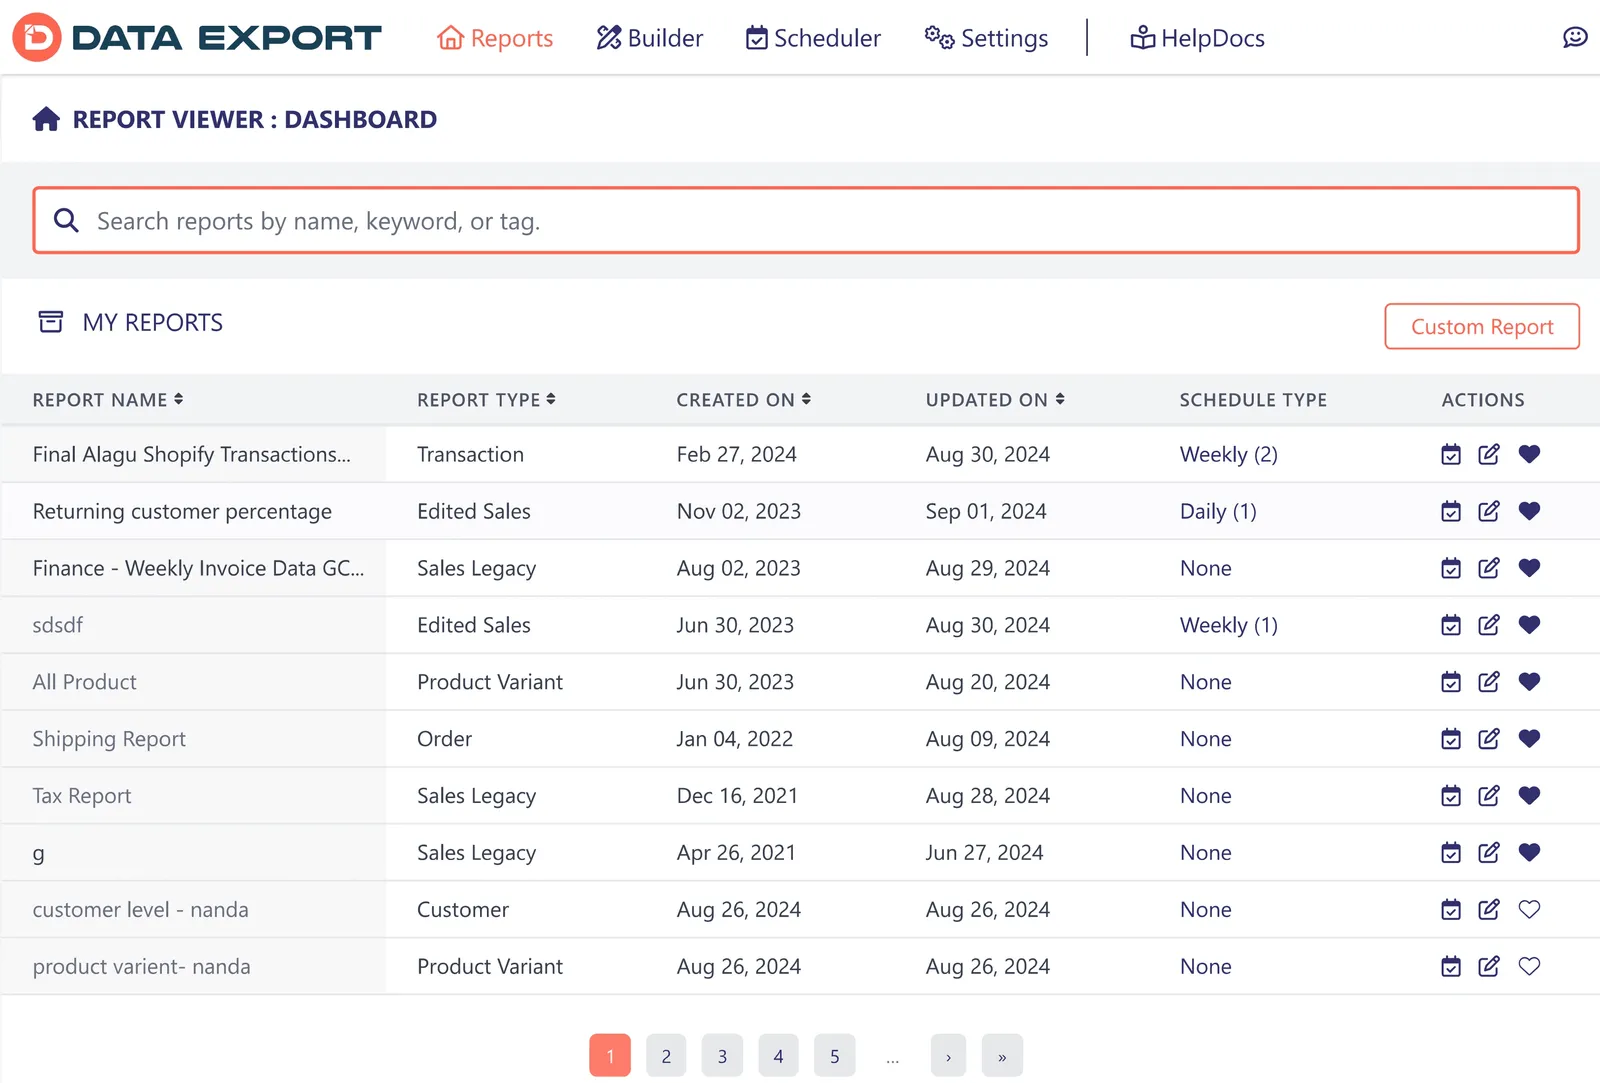Image resolution: width=1600 pixels, height=1083 pixels.
Task: Remove favorite from Shipping Report
Action: pyautogui.click(x=1529, y=739)
